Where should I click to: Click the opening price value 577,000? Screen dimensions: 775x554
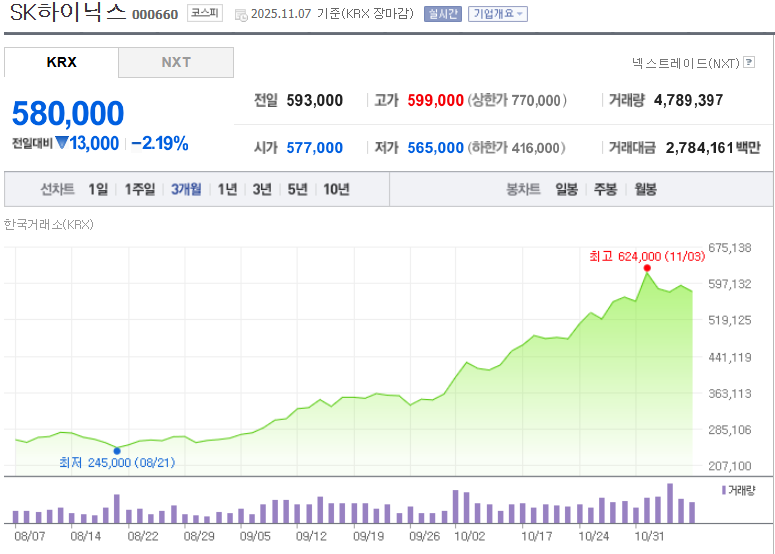pos(314,147)
